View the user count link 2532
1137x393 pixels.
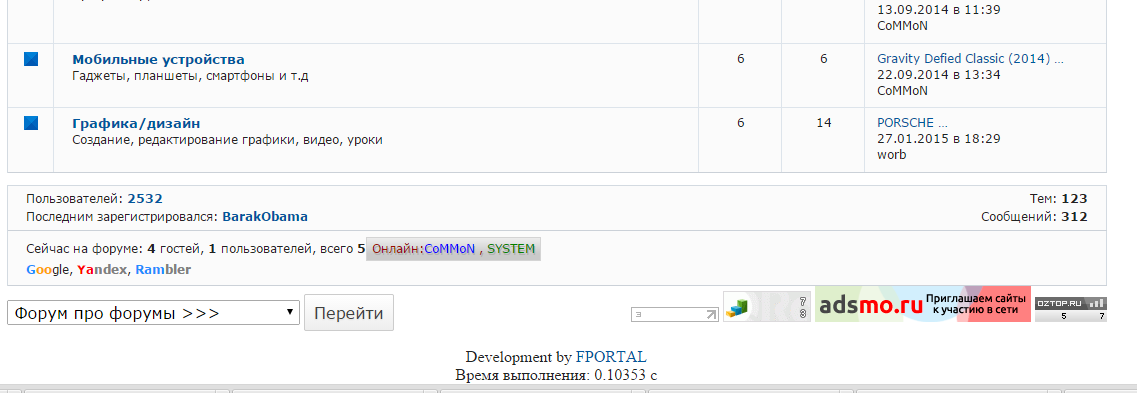(x=145, y=199)
